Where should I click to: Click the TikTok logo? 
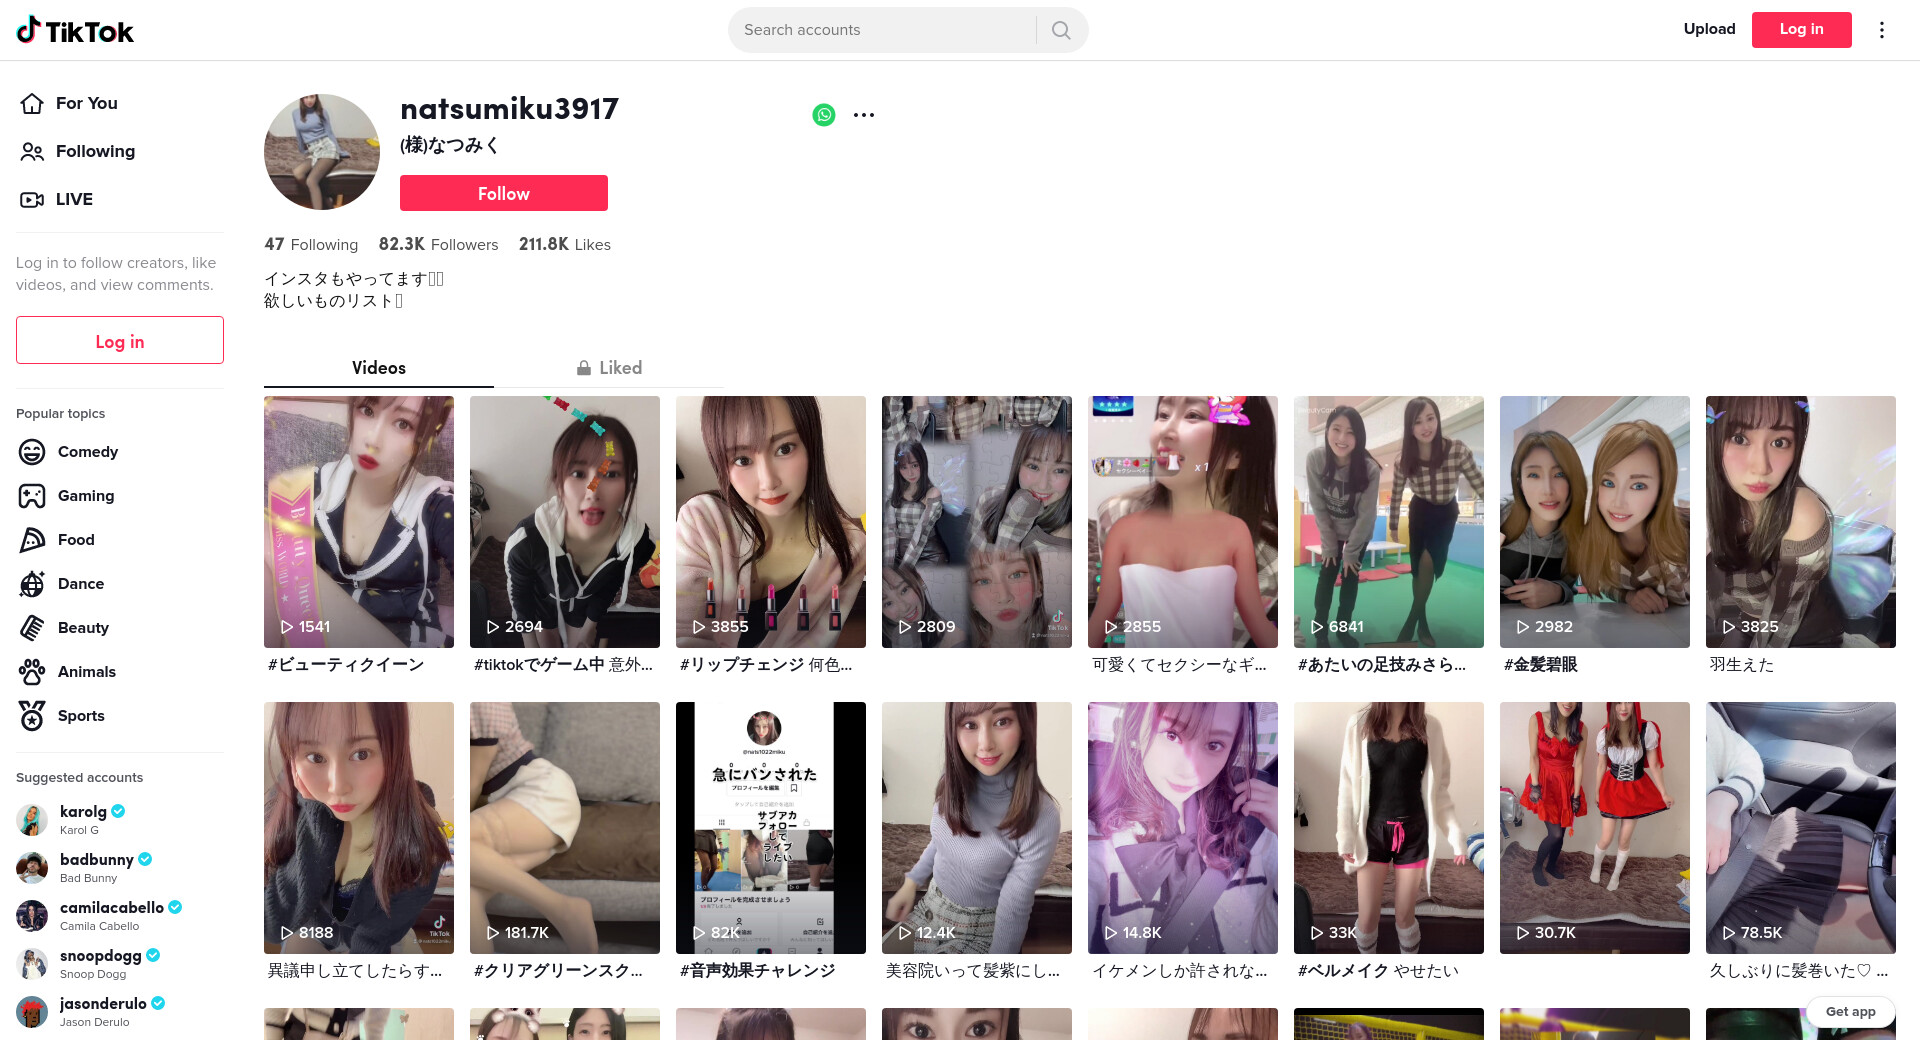point(75,30)
